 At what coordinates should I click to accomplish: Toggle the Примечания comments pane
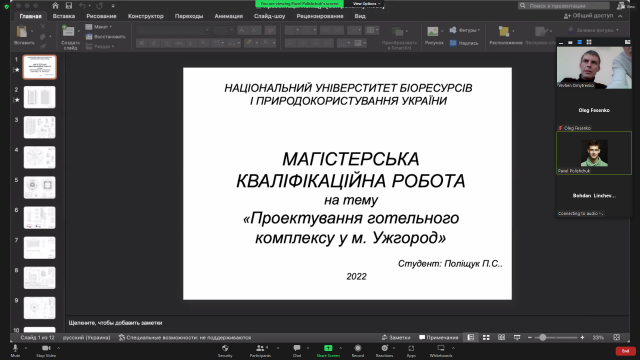(x=439, y=338)
